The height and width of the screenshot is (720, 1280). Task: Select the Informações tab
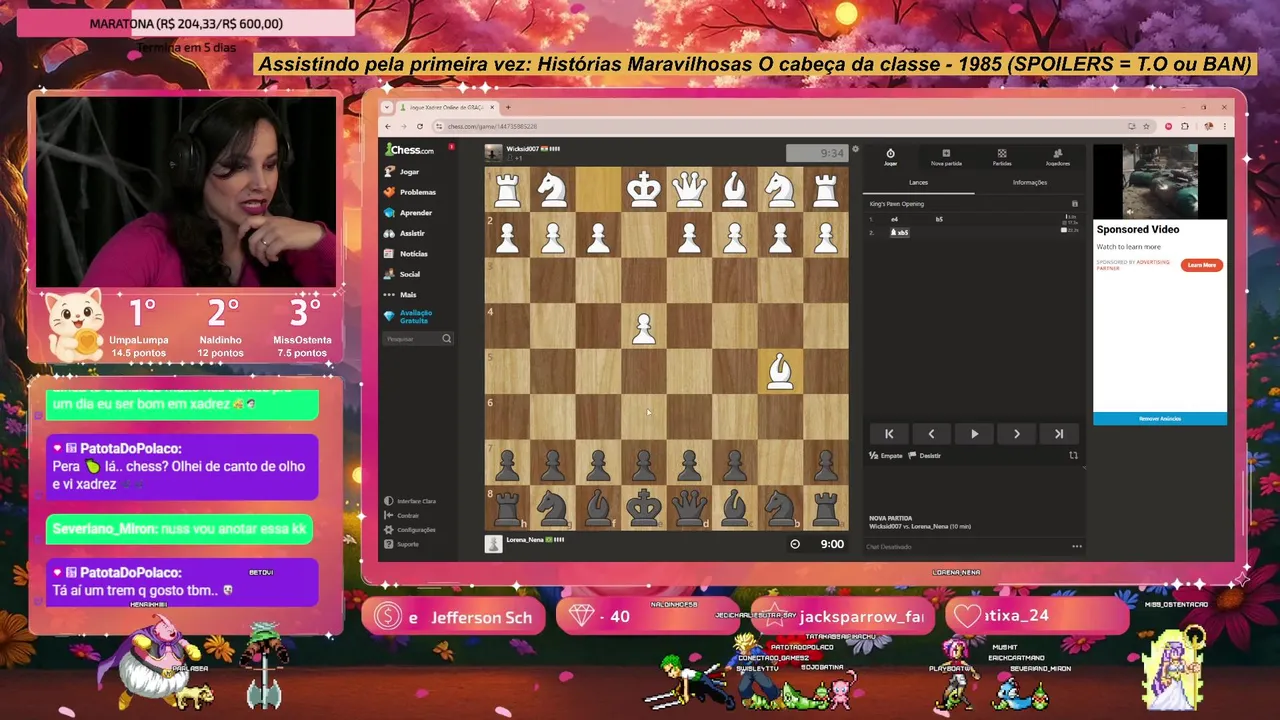tap(1030, 183)
